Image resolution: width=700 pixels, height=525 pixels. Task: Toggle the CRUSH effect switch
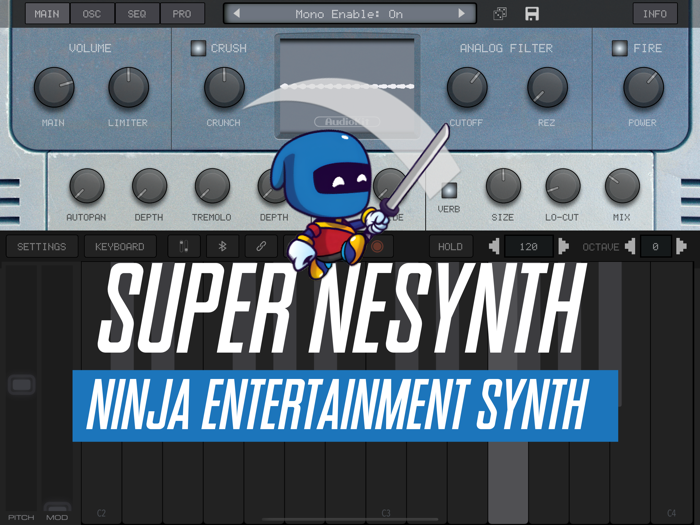pos(198,48)
